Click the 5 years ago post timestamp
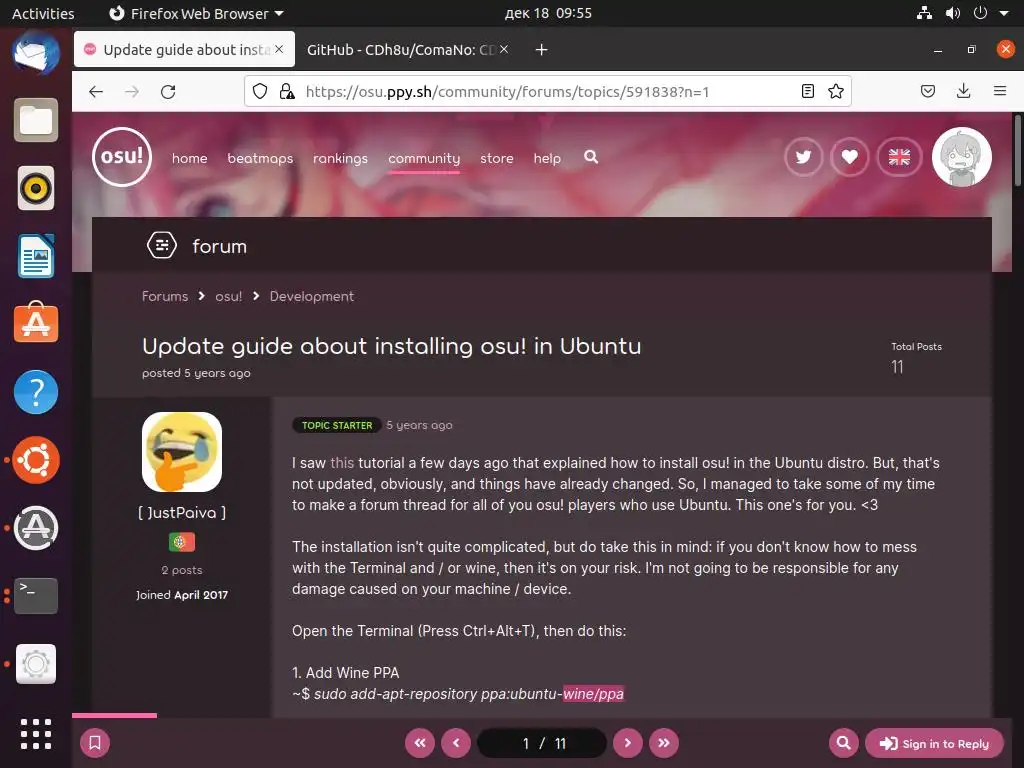Viewport: 1024px width, 768px height. tap(419, 425)
